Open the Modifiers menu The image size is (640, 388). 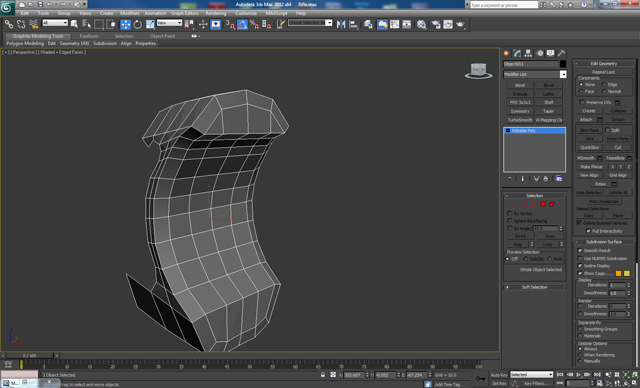click(130, 13)
